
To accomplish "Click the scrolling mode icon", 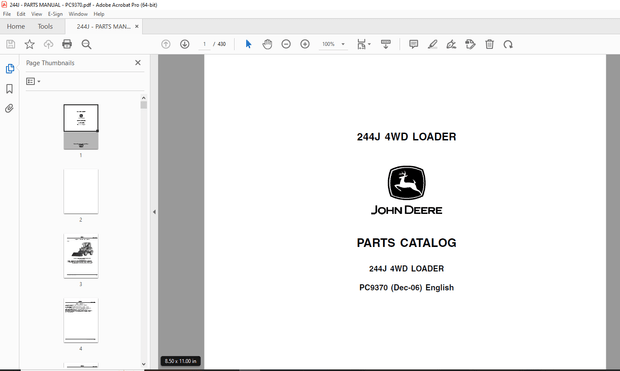I will tap(386, 44).
